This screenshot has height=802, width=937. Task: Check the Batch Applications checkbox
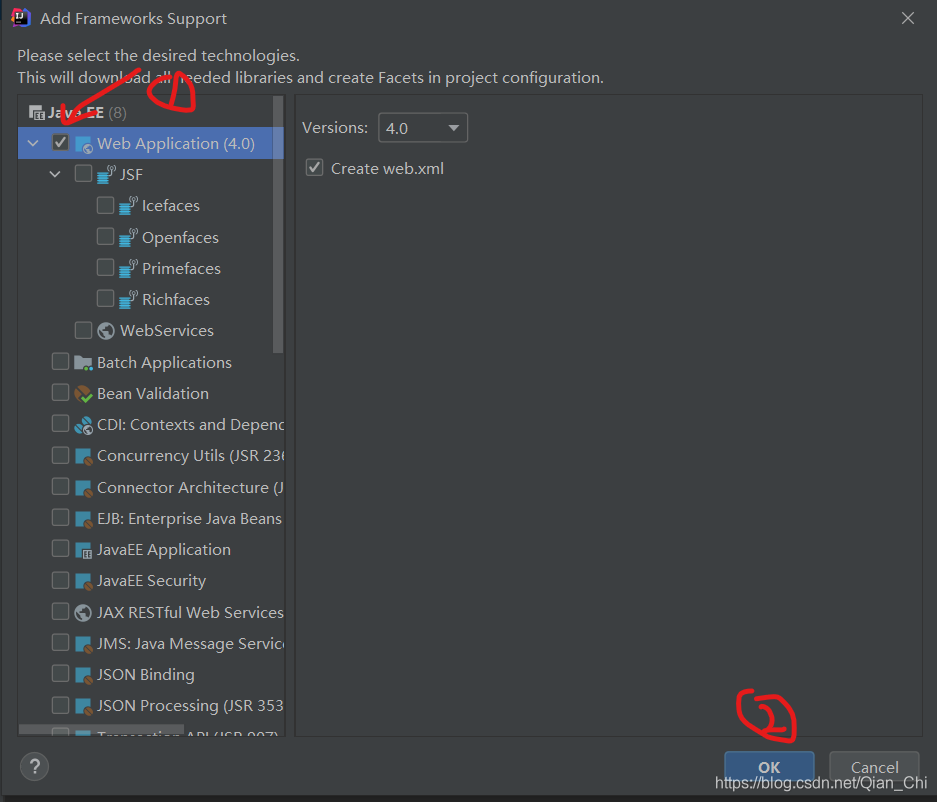click(x=60, y=361)
